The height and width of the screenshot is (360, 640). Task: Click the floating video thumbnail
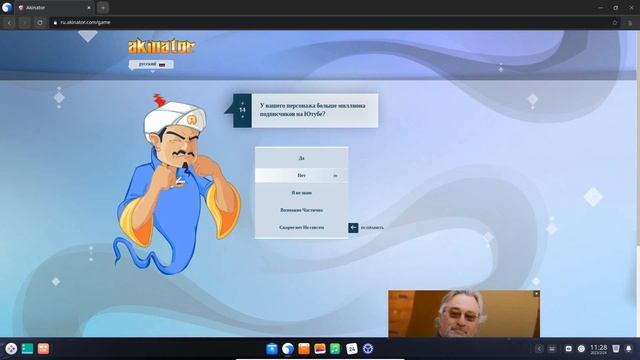coord(464,314)
